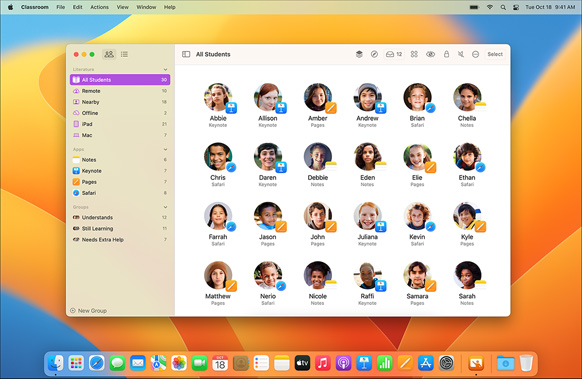
Task: Choose the Needs Extra Help group
Action: point(120,239)
